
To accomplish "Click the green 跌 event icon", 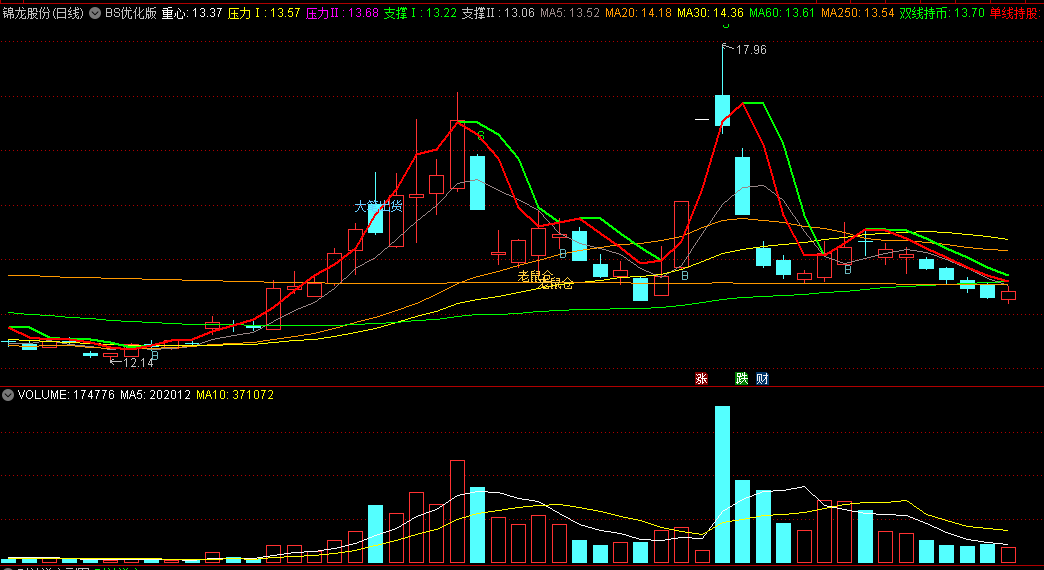I will coord(742,378).
